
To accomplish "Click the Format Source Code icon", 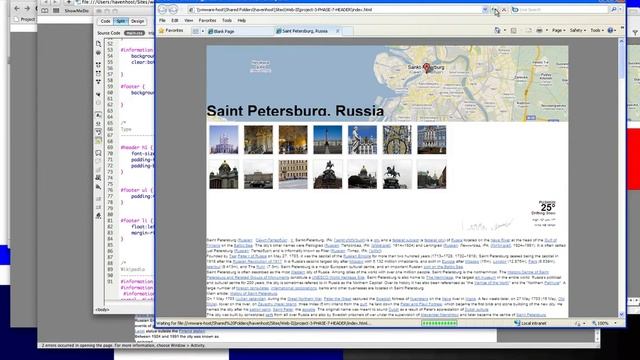I will 98,216.
